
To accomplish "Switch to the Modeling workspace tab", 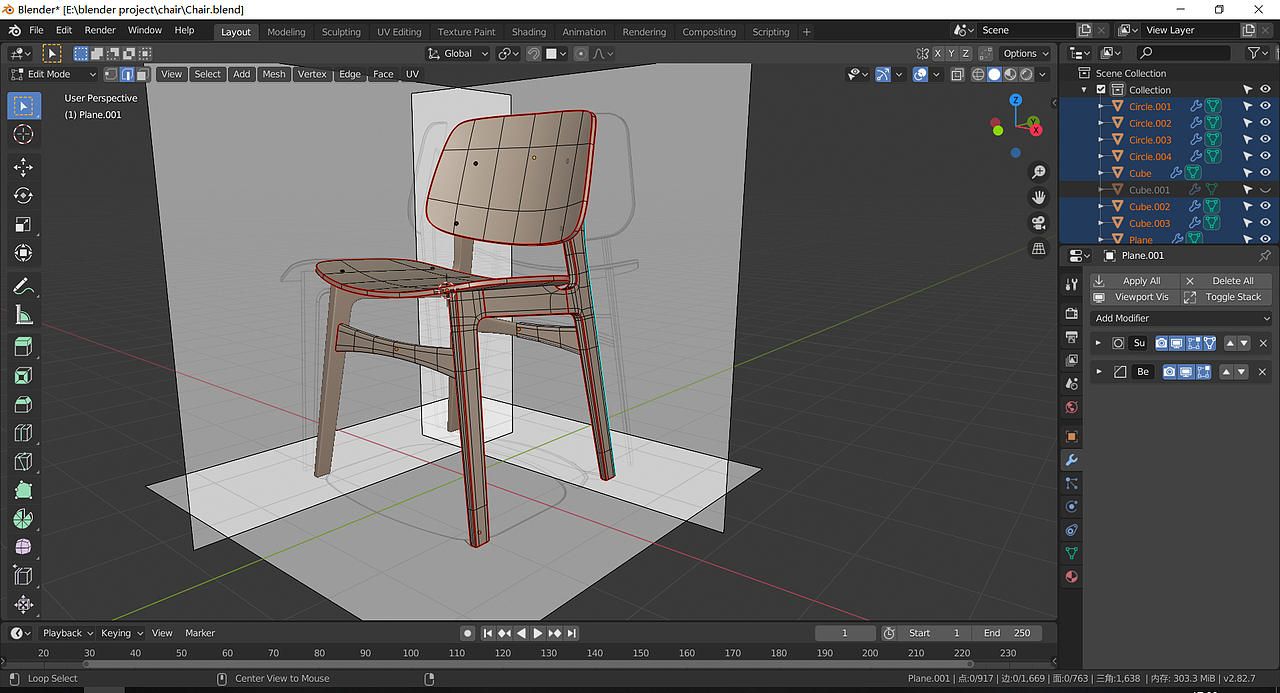I will [286, 32].
